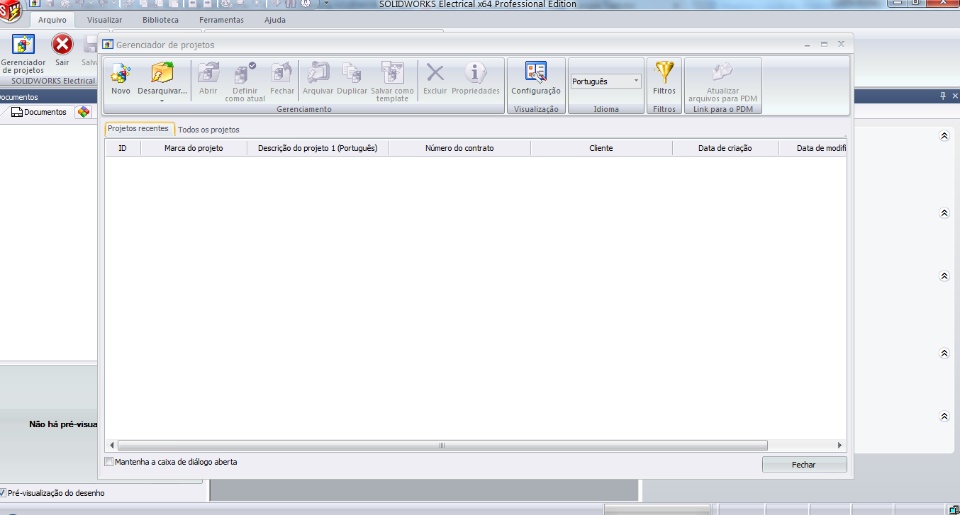Collapse the fifth section chevron on right panel

pyautogui.click(x=944, y=416)
